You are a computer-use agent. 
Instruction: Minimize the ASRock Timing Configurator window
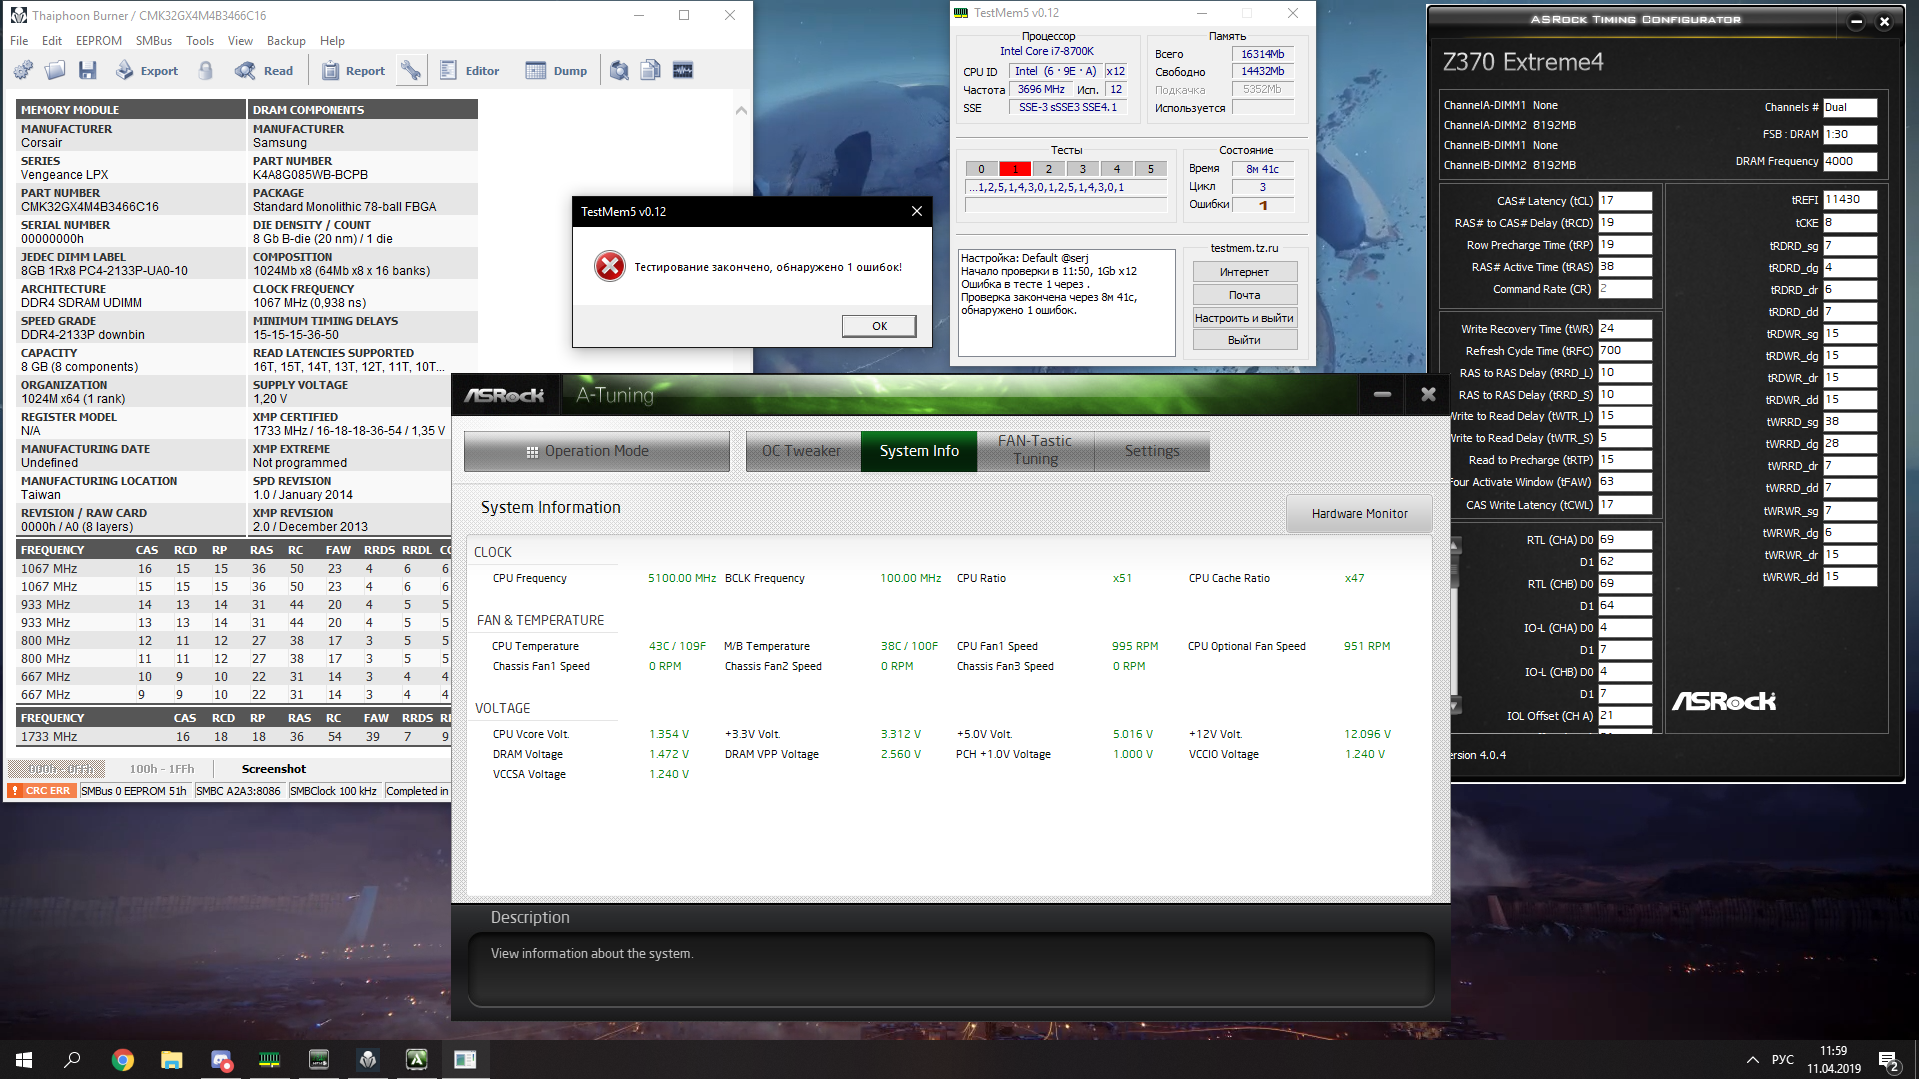(1856, 21)
